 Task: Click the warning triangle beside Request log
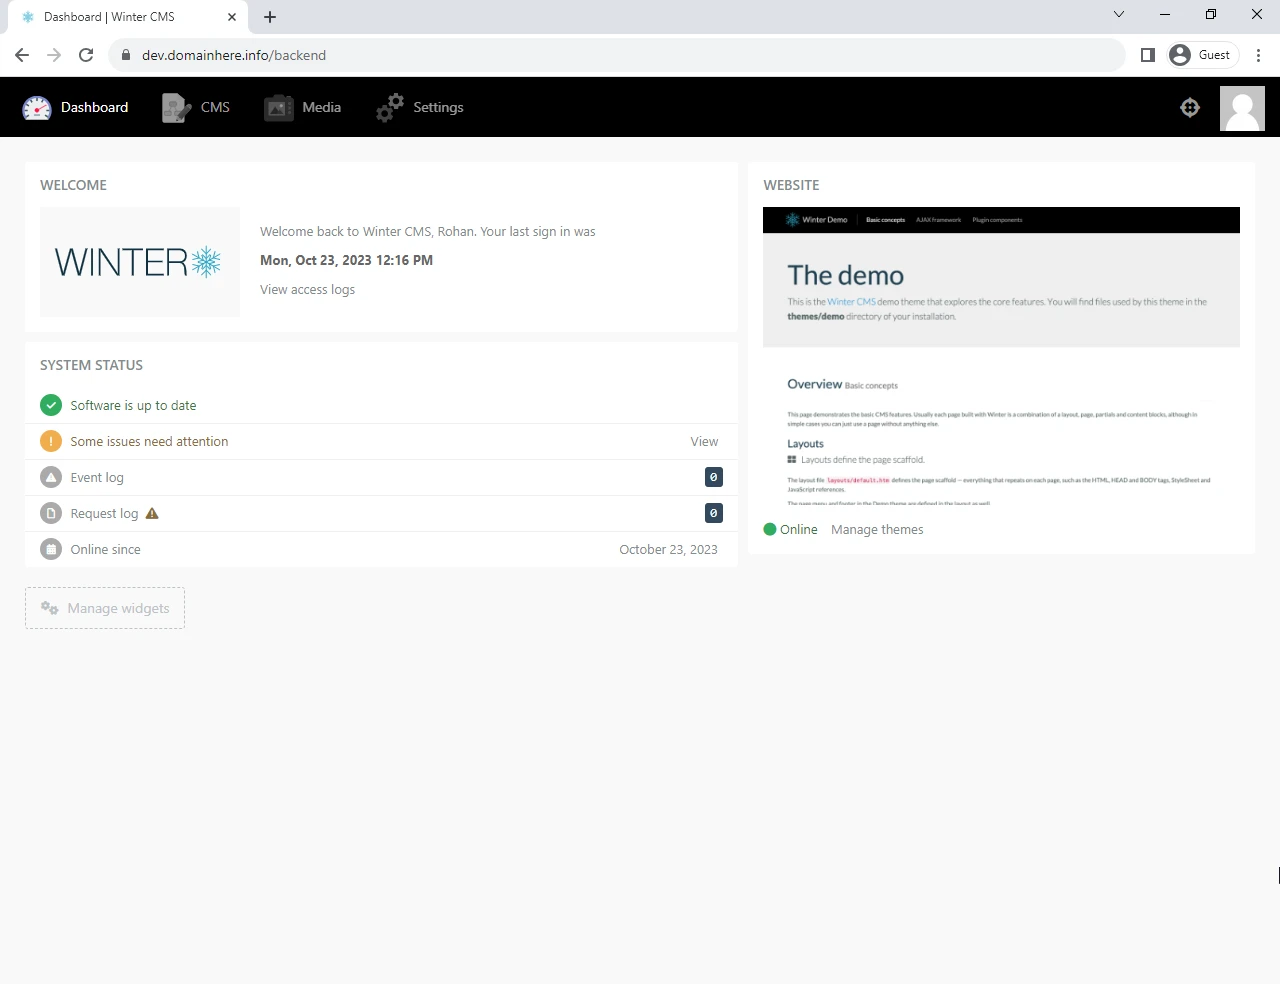pos(152,513)
